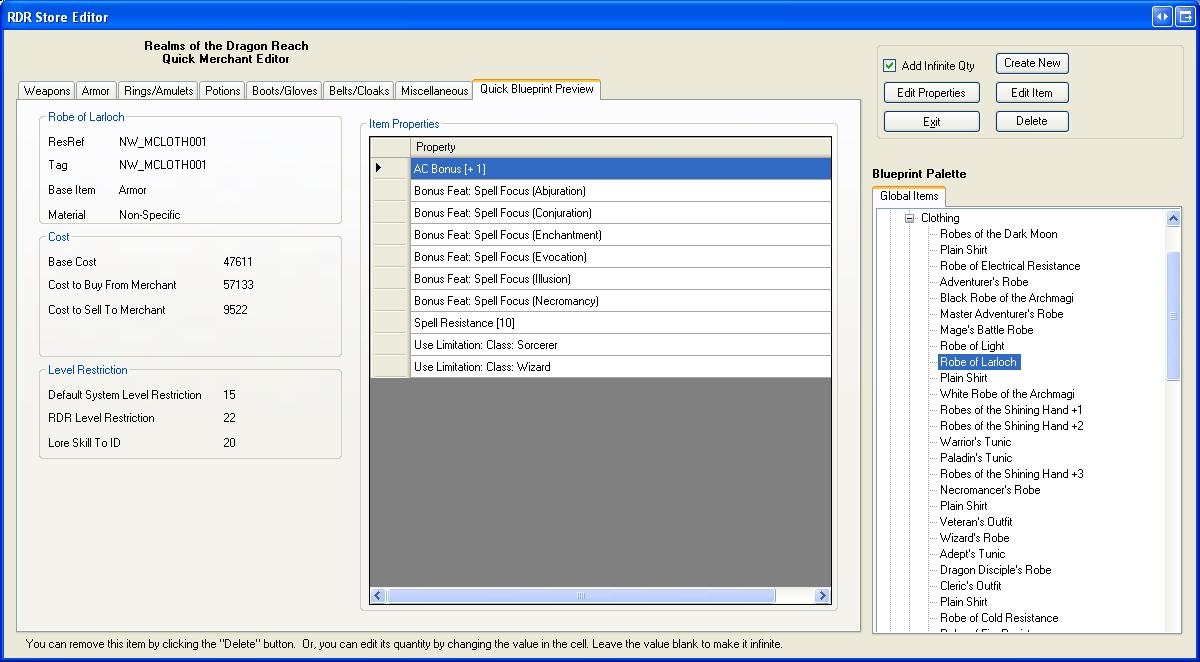Select Dragon Disciple's Robe blueprint
This screenshot has height=662, width=1200.
pyautogui.click(x=995, y=570)
